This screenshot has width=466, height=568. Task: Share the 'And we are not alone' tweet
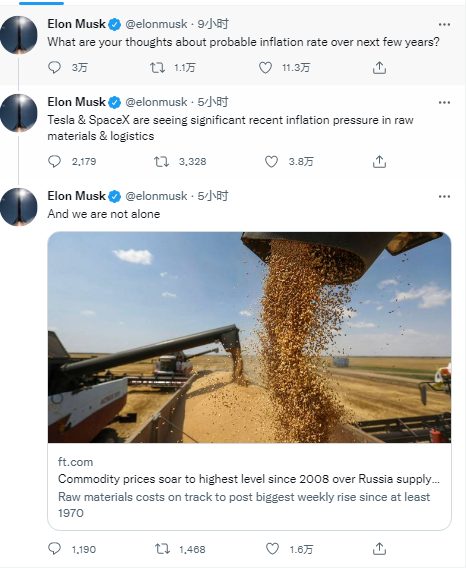click(x=379, y=549)
